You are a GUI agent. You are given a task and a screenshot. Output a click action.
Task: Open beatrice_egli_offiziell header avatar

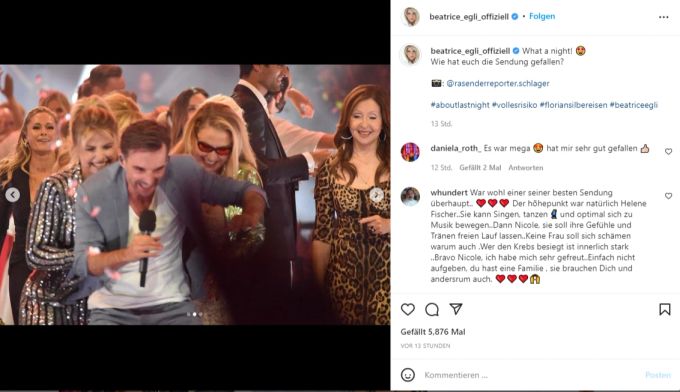410,17
